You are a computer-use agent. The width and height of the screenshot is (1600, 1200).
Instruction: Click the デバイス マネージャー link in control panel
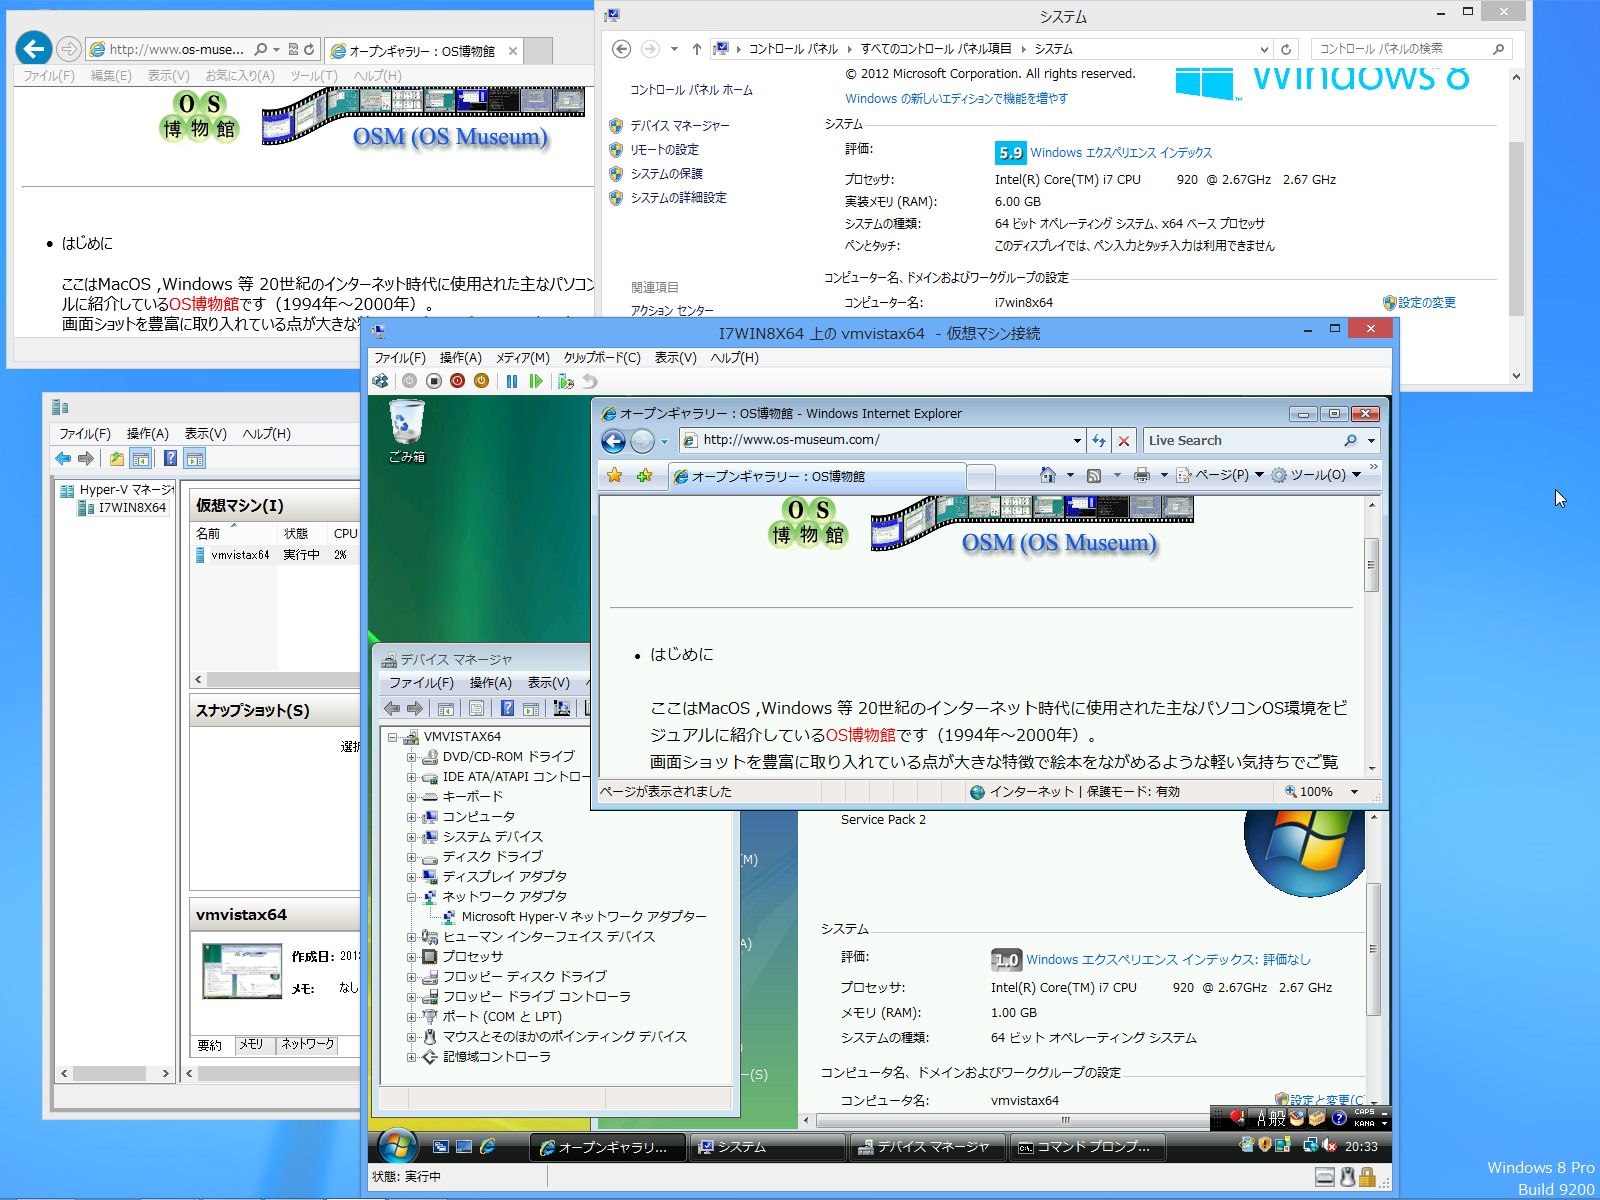679,125
